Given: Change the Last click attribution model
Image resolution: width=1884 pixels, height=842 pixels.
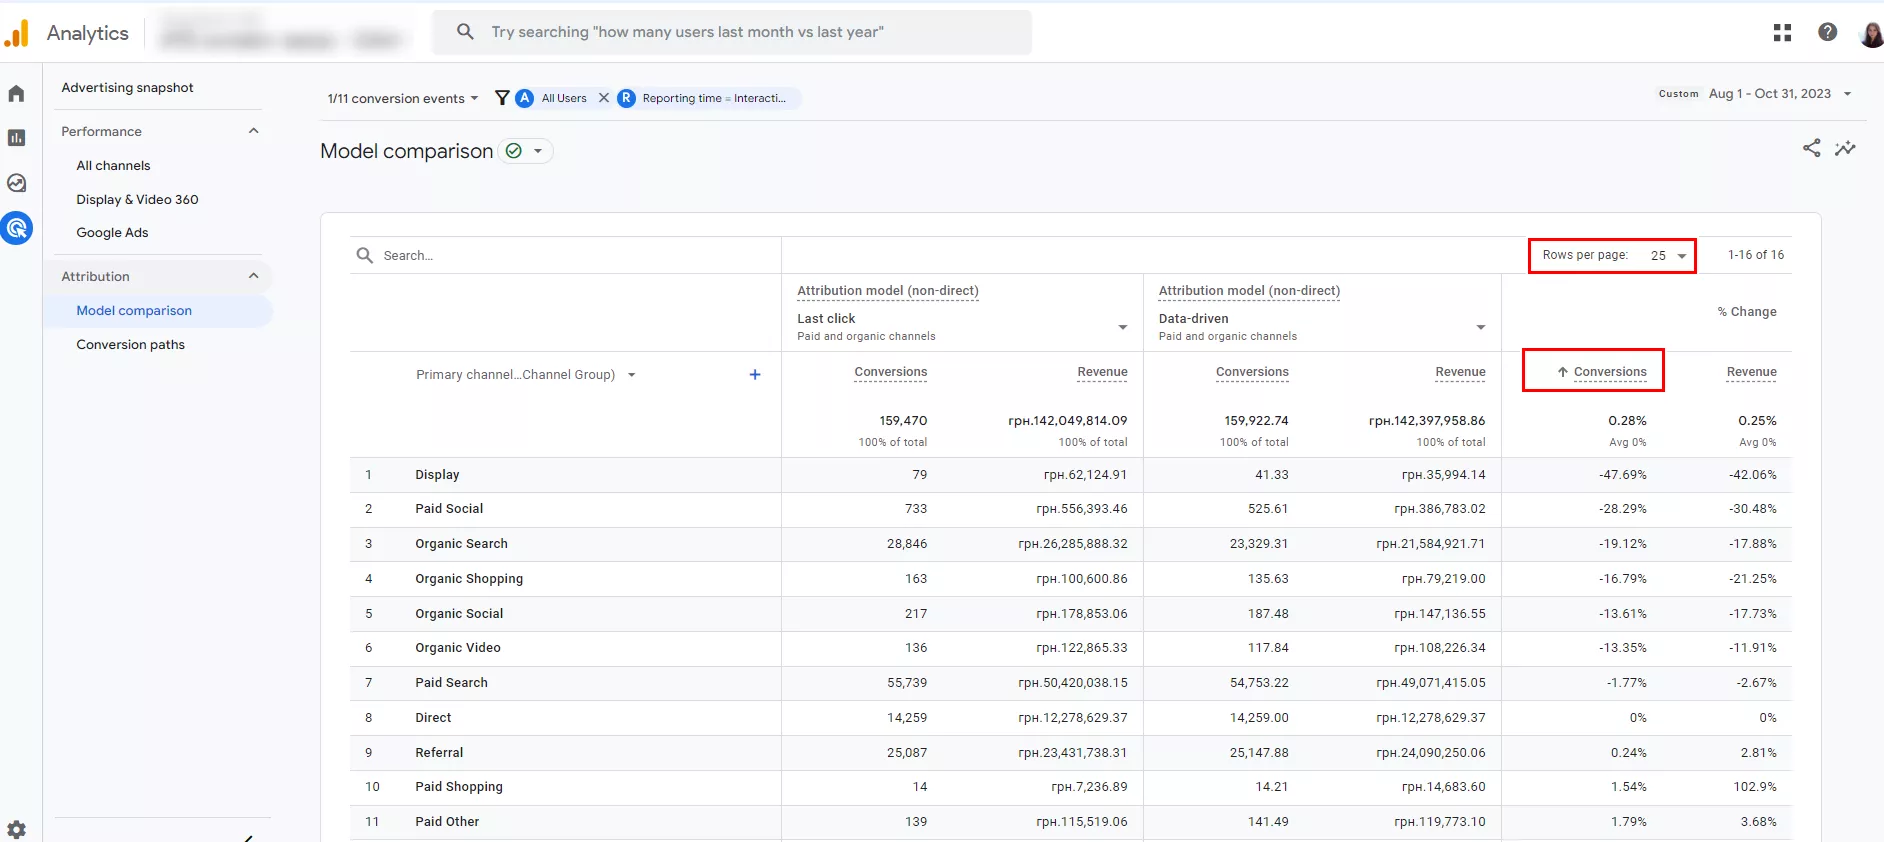Looking at the screenshot, I should (x=962, y=327).
